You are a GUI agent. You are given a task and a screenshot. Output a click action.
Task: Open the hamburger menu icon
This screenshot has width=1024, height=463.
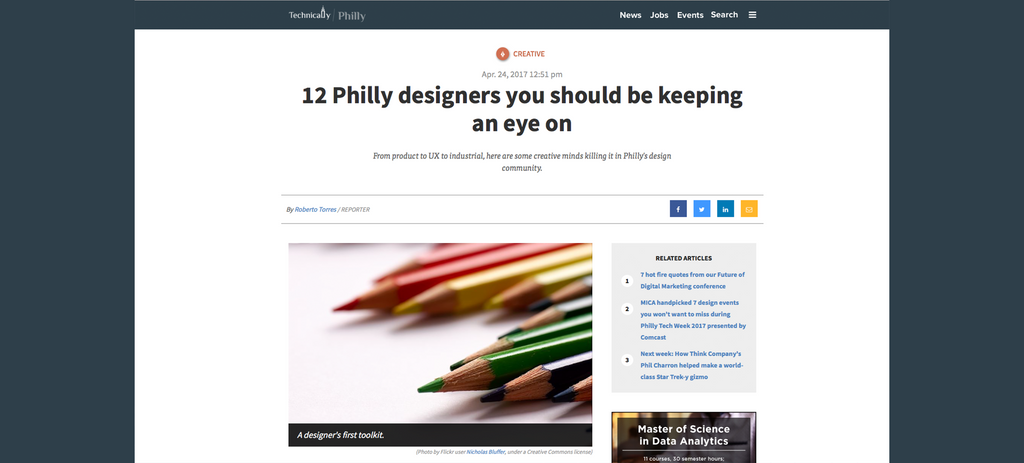752,15
